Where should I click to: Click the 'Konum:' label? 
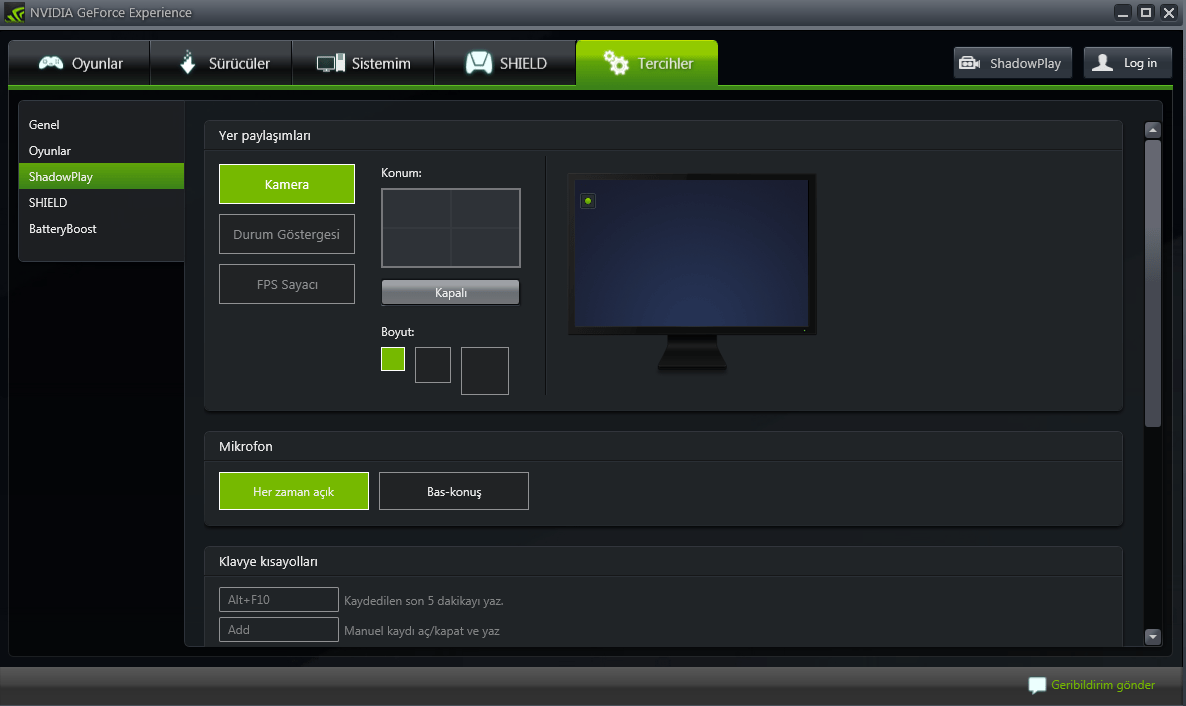click(402, 173)
